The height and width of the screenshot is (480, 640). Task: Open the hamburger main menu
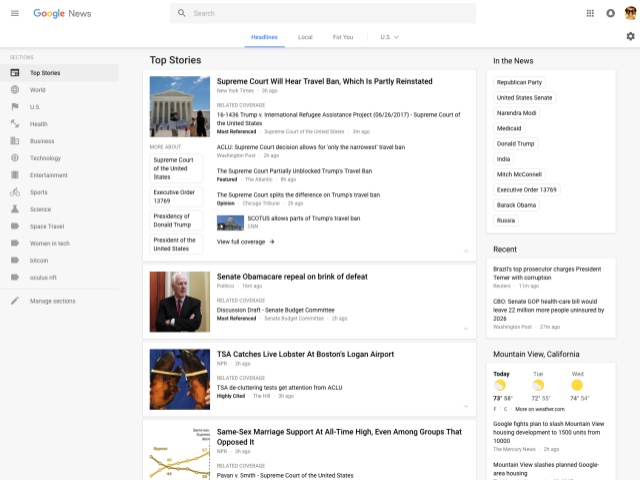14,13
